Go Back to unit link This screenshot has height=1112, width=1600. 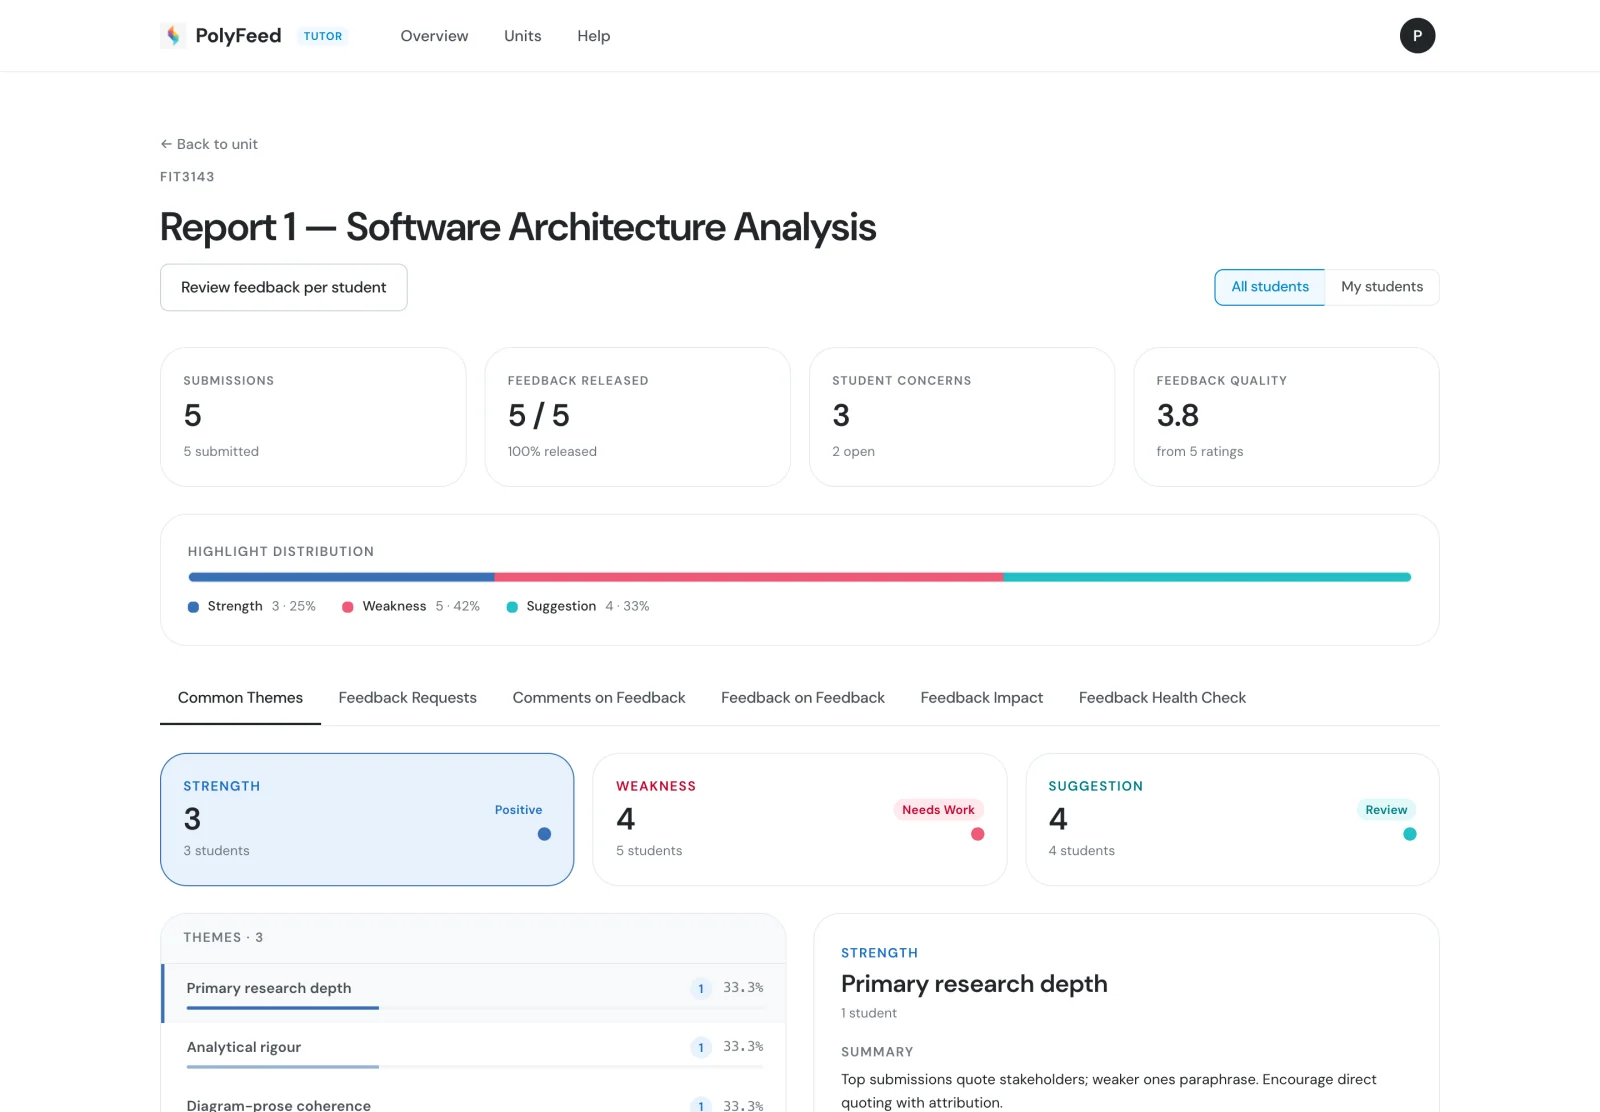tap(209, 144)
